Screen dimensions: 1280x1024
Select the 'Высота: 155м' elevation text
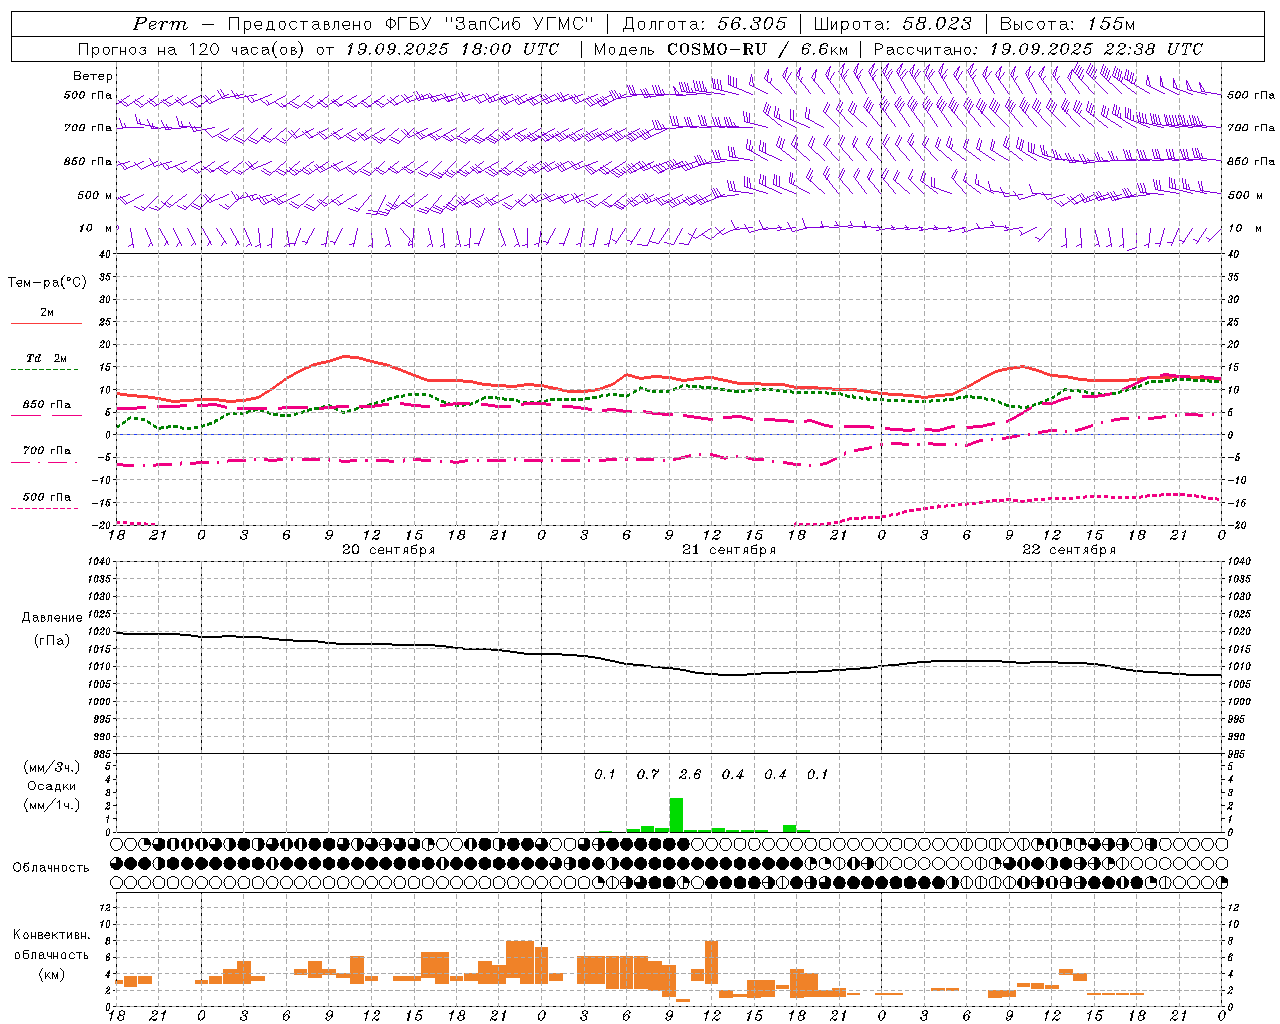[1067, 24]
